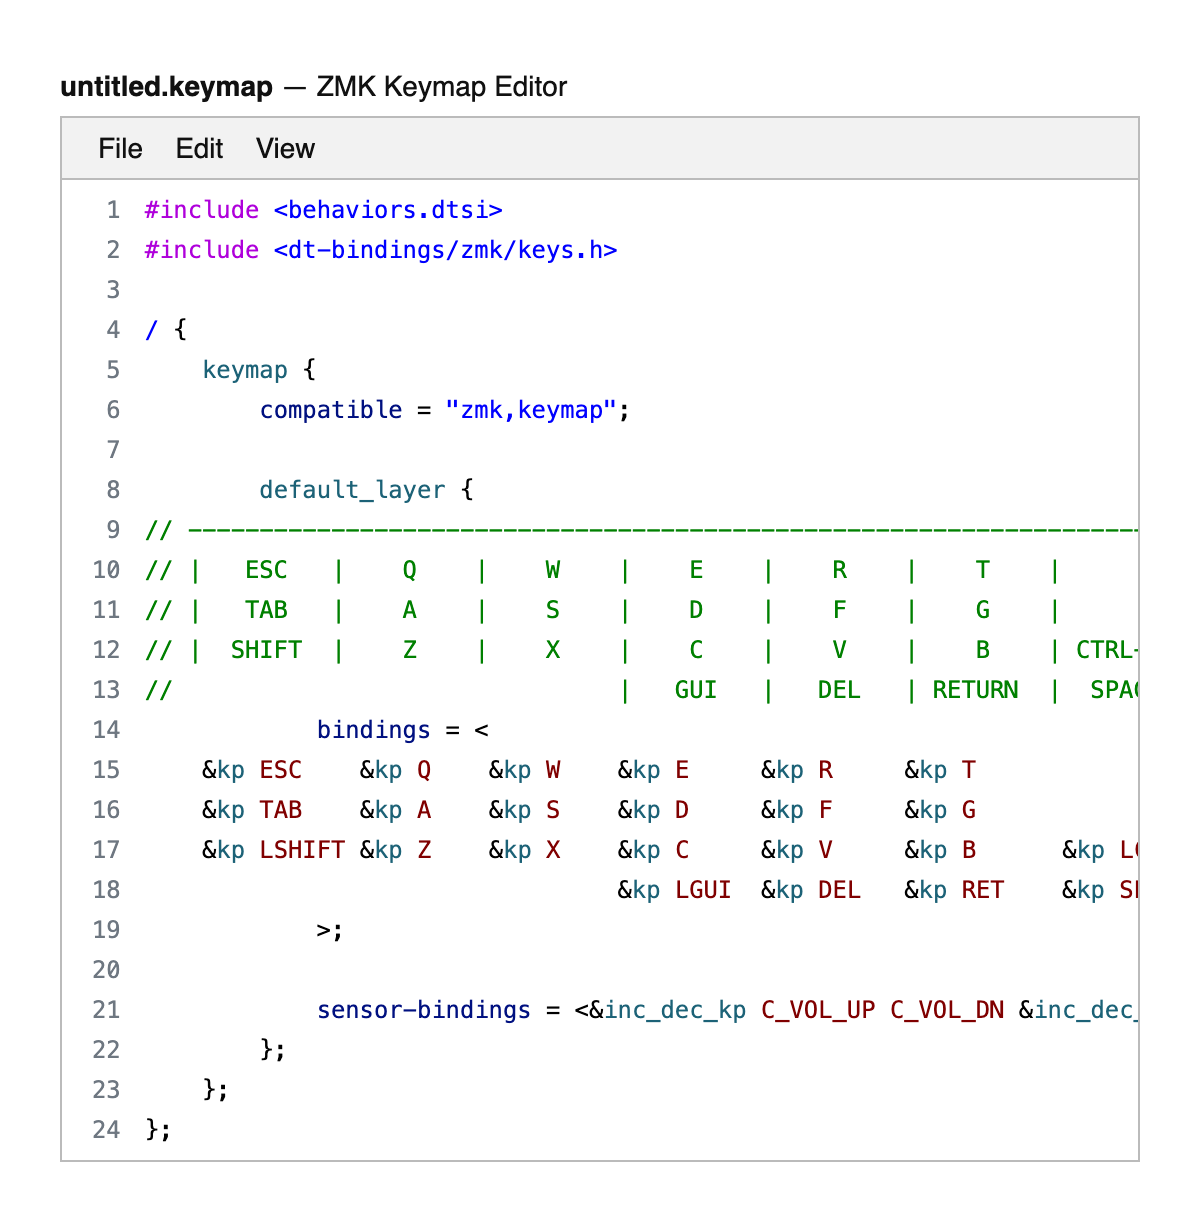Place cursor on default_layer node name

coord(351,490)
